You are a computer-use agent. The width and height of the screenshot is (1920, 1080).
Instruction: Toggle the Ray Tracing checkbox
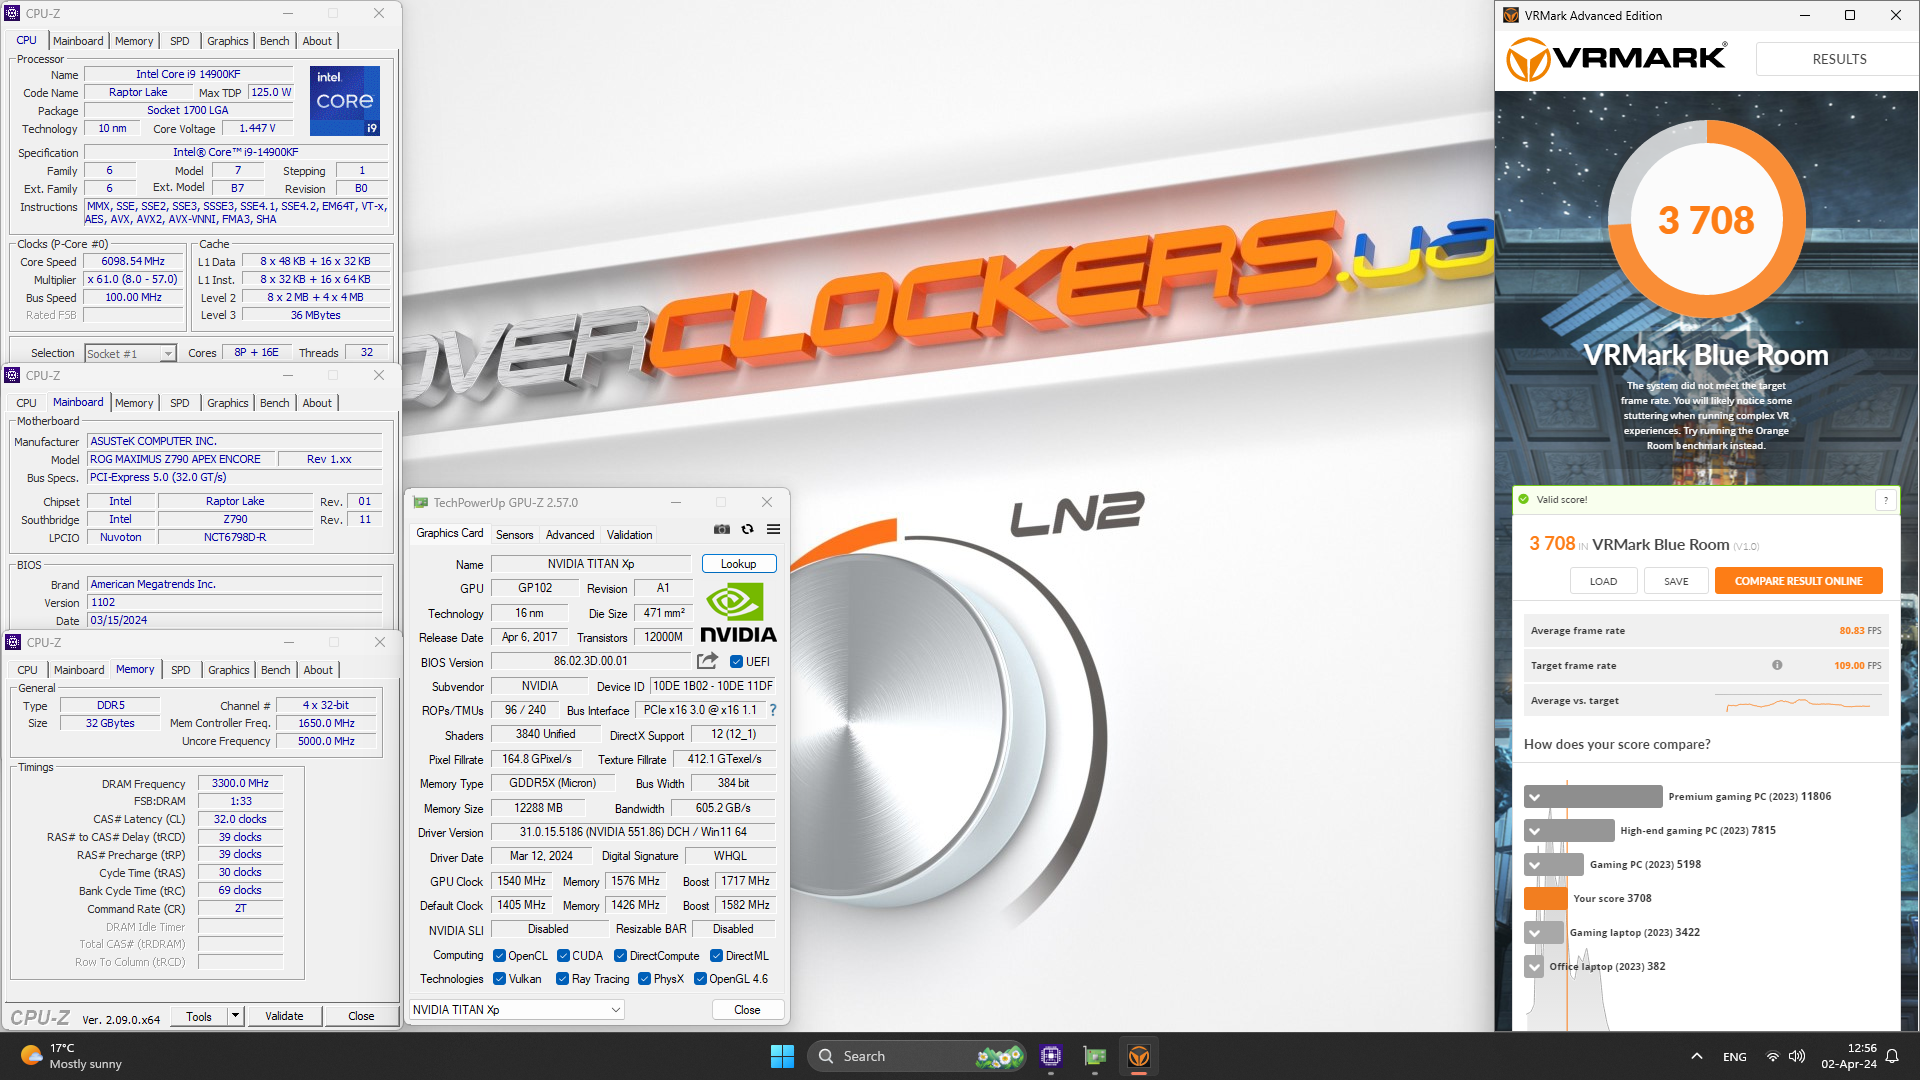[x=562, y=979]
